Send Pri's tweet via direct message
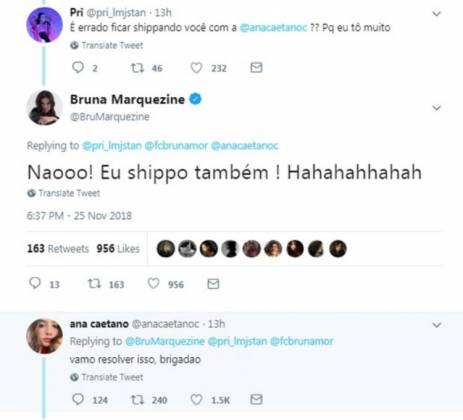Viewport: 463px width, 420px height. [x=256, y=68]
